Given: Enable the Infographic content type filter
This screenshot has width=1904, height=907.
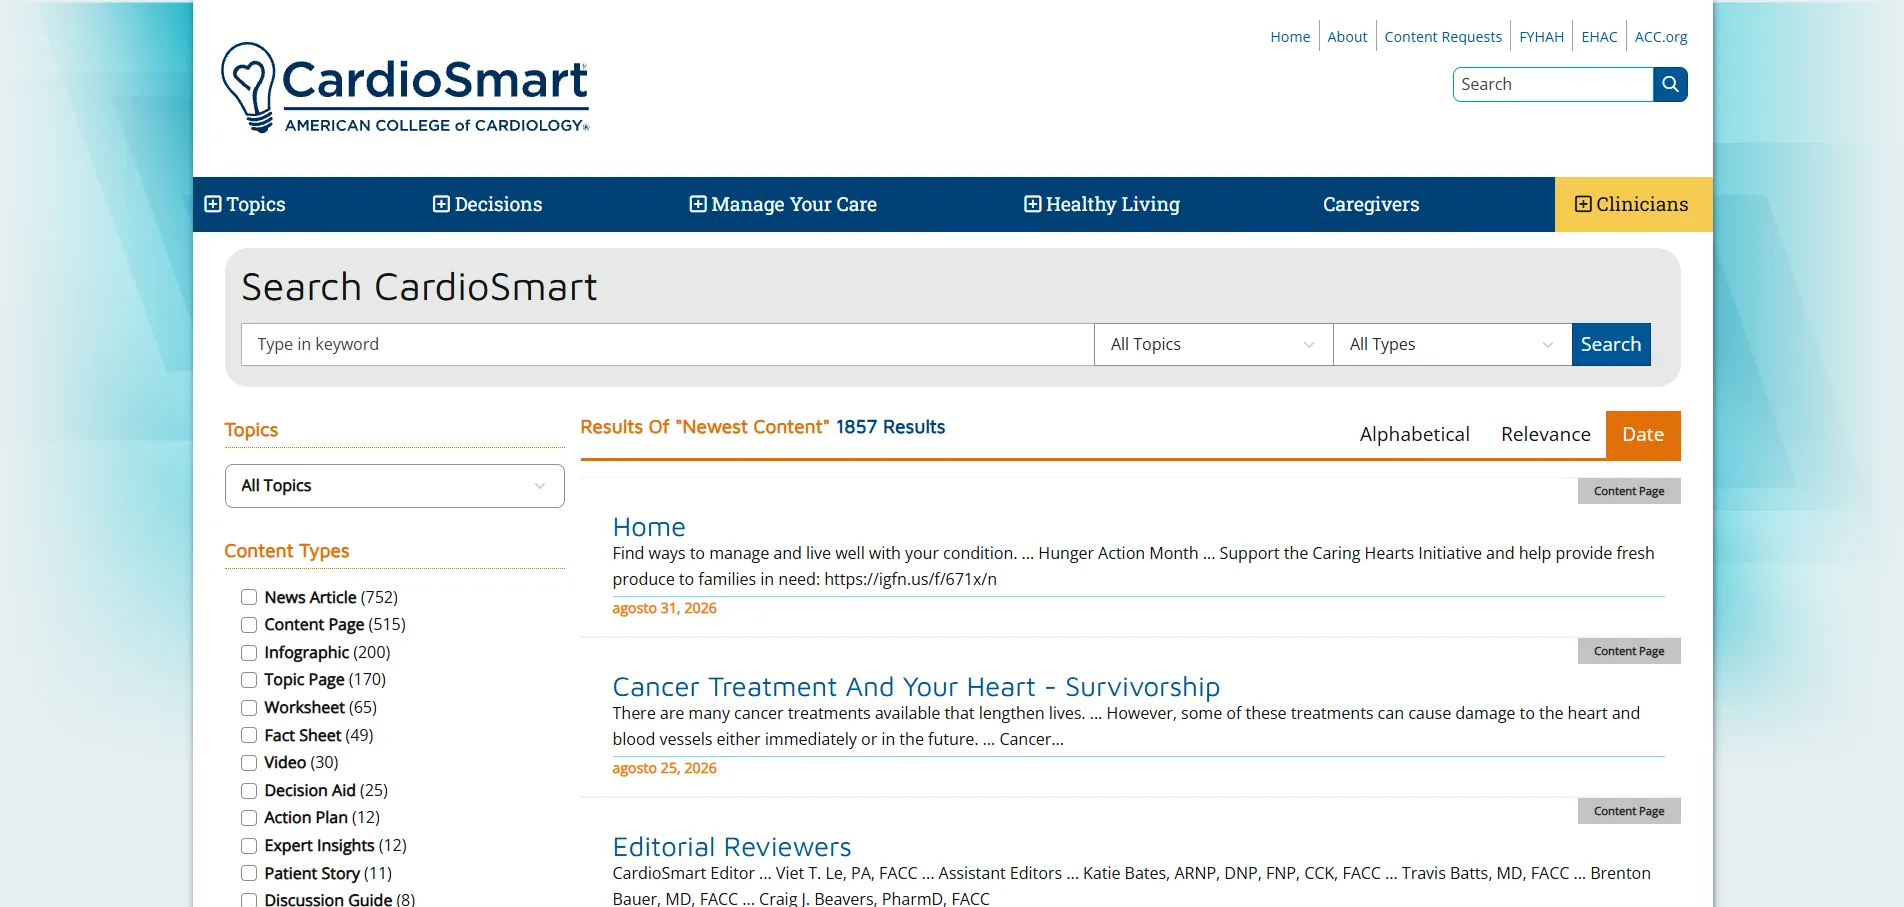Looking at the screenshot, I should 249,653.
